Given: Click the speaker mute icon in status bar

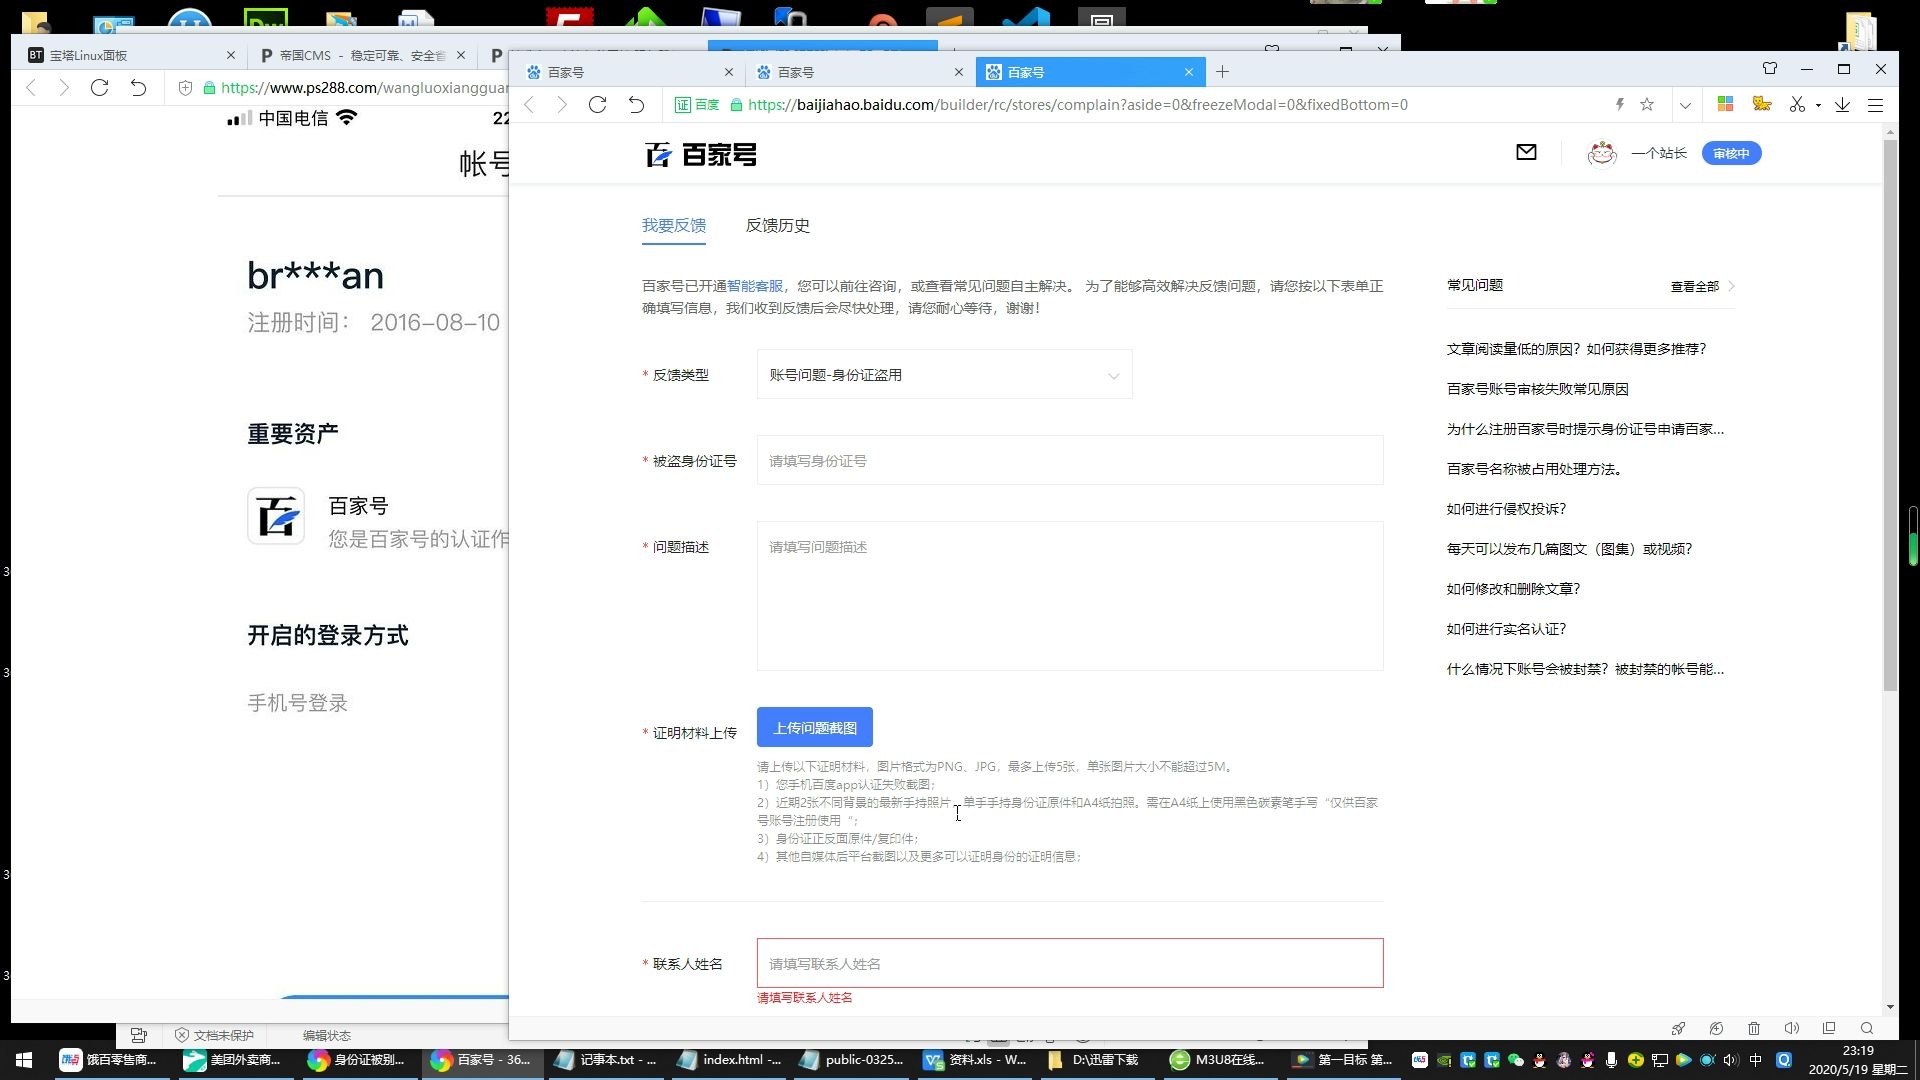Looking at the screenshot, I should coord(1792,1028).
